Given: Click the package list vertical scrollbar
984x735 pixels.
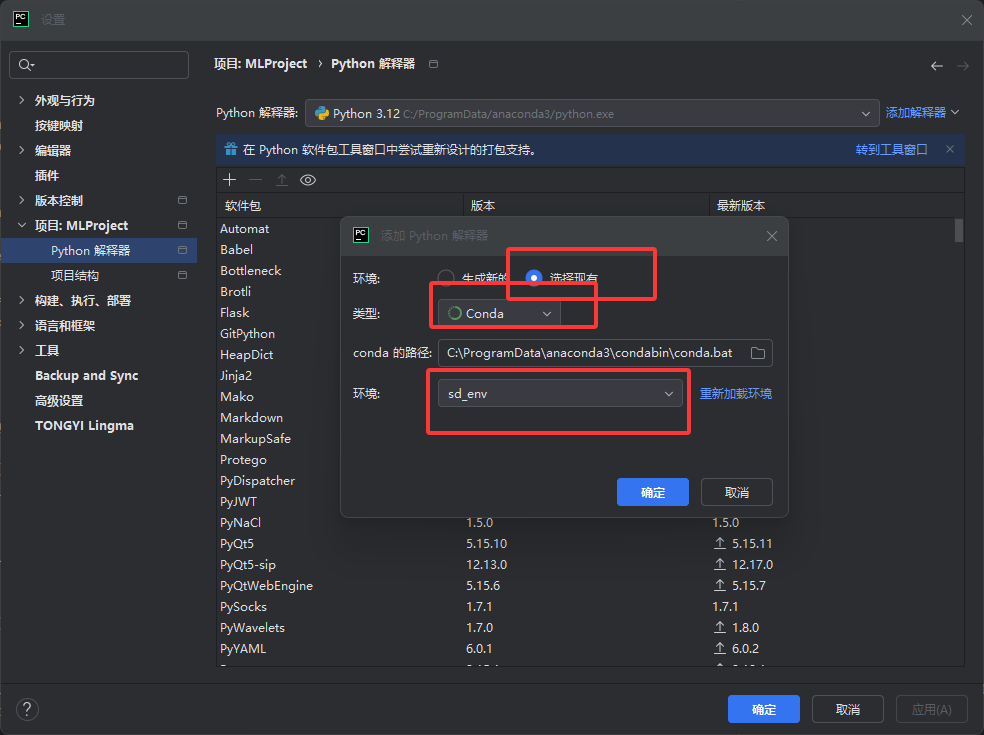Looking at the screenshot, I should point(958,230).
